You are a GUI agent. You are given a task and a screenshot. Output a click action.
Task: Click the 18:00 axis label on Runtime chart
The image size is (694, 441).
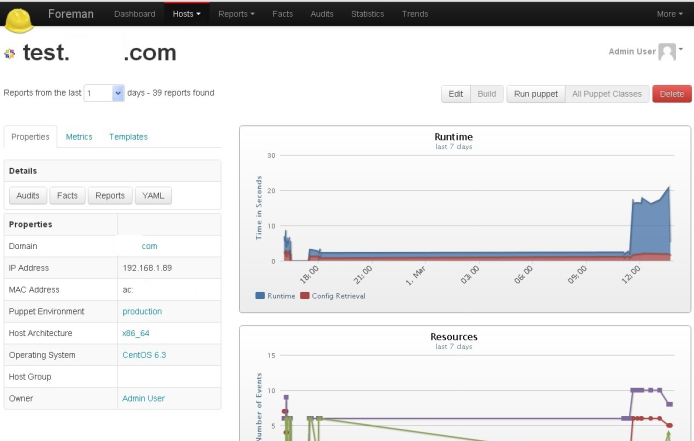(x=309, y=275)
